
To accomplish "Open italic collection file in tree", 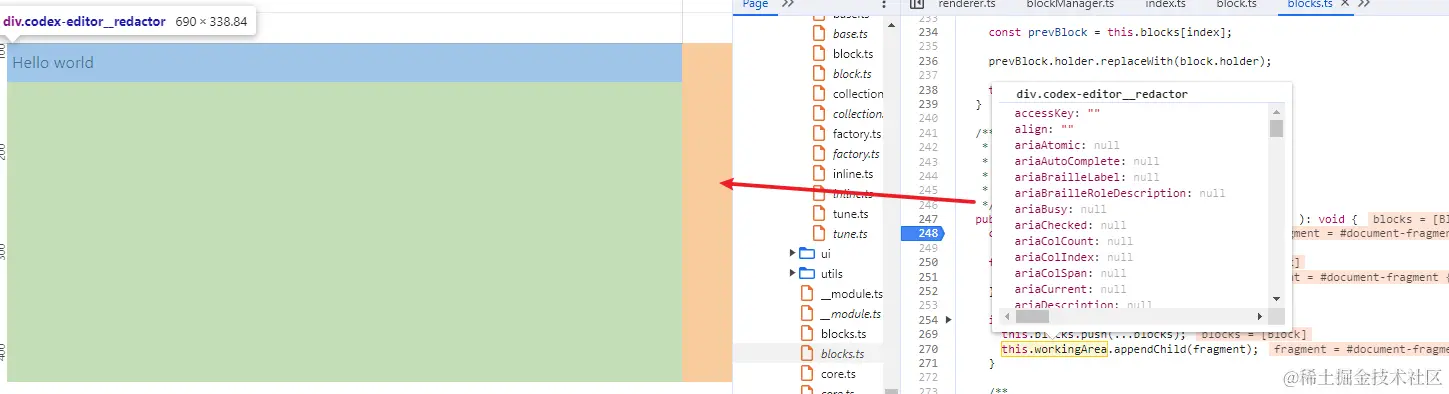I will [x=858, y=114].
